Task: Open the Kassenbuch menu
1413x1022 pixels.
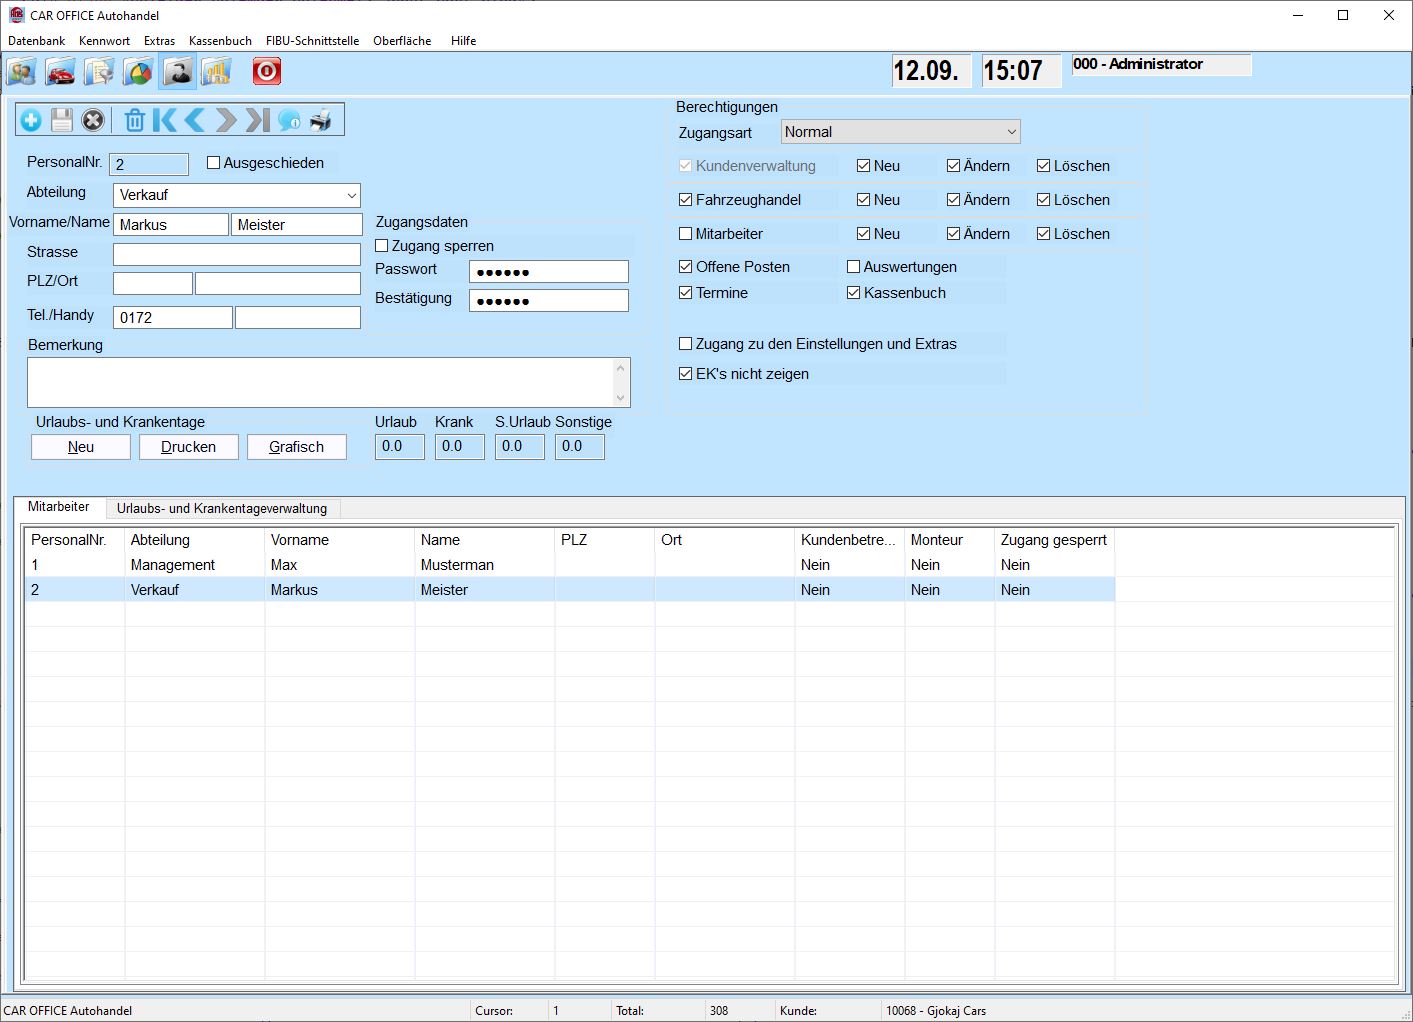Action: pos(220,41)
